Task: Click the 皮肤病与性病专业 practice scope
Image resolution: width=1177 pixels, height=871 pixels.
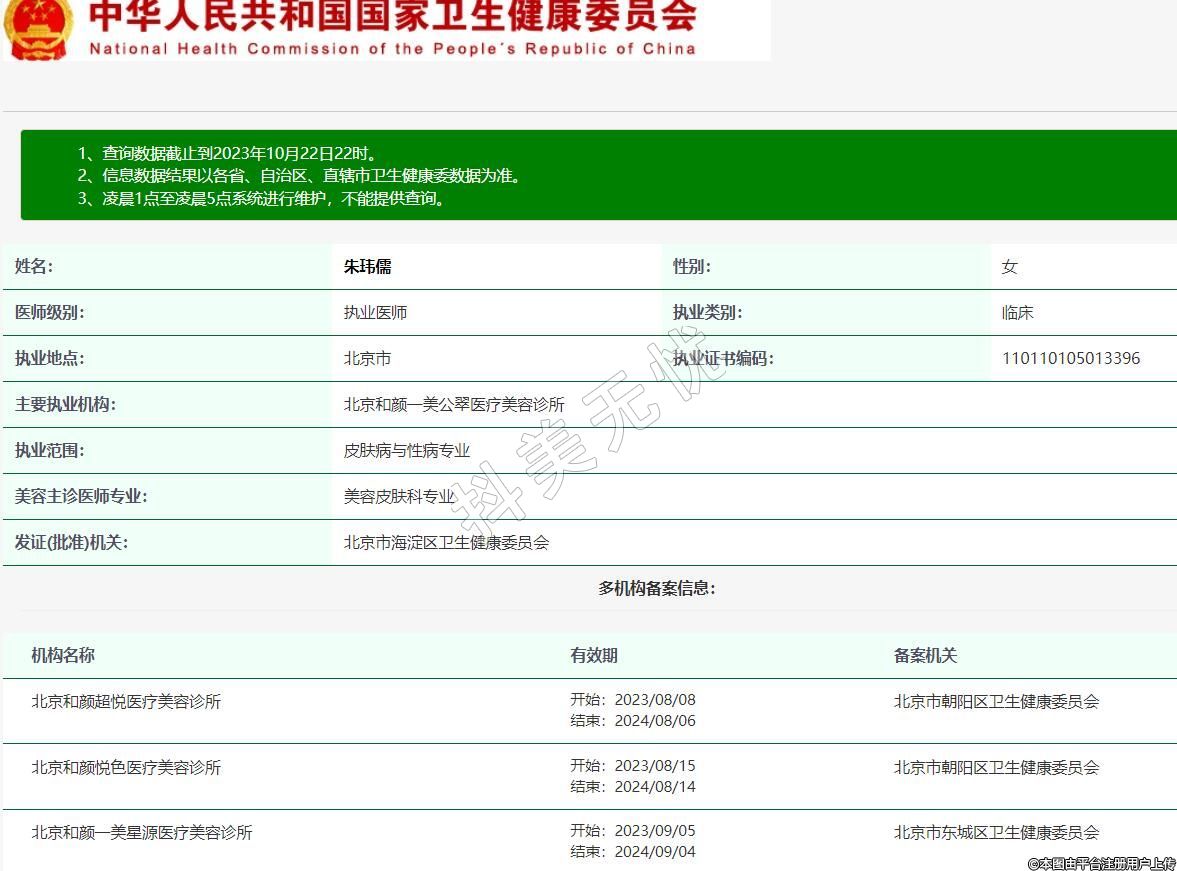Action: (406, 451)
